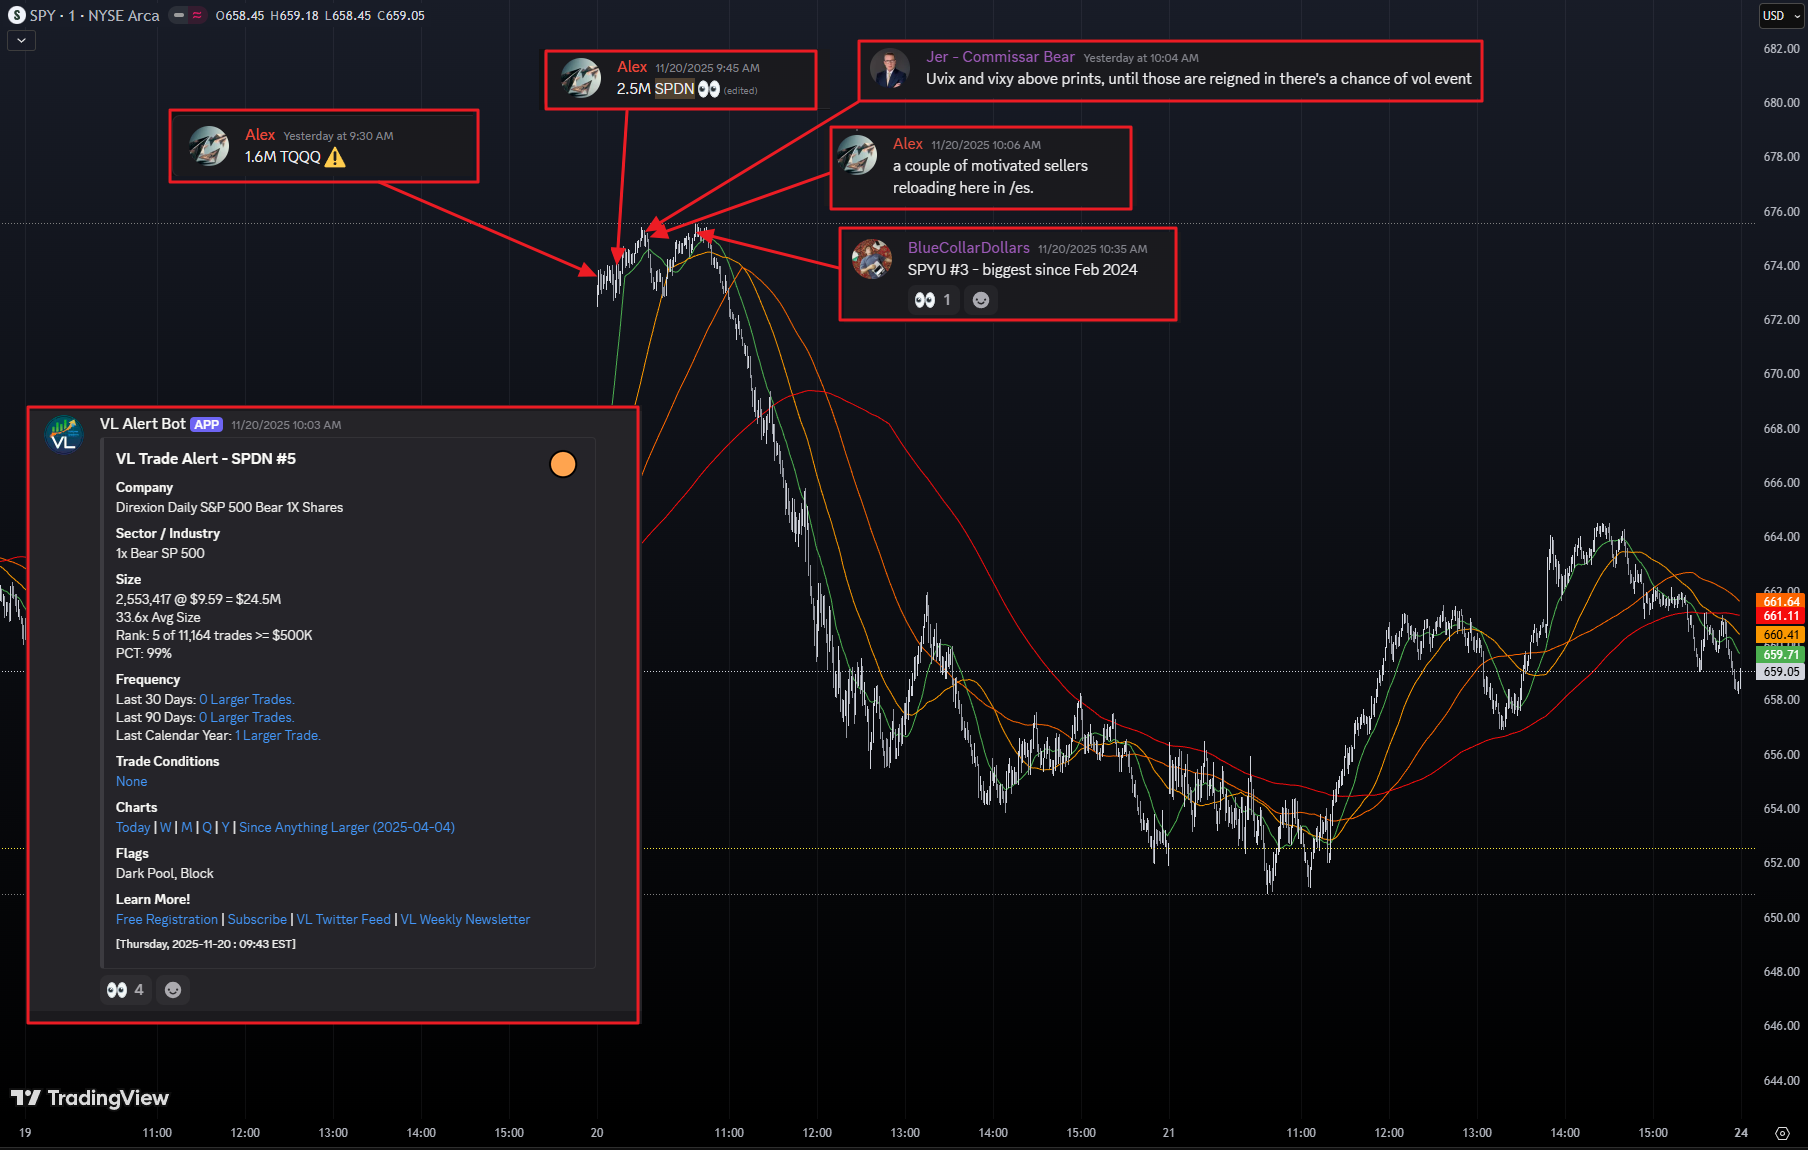Toggle eyes reaction with count 1 on SPYU message
The height and width of the screenshot is (1150, 1808).
click(933, 300)
